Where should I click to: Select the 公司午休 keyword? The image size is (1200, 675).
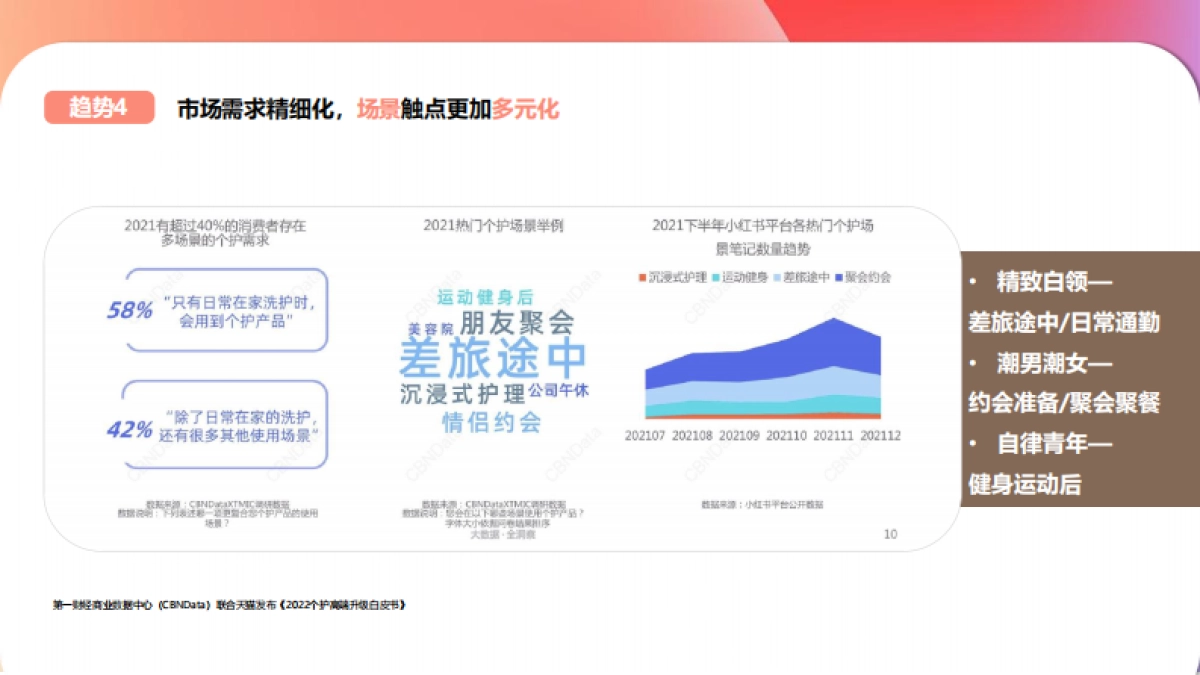[558, 390]
